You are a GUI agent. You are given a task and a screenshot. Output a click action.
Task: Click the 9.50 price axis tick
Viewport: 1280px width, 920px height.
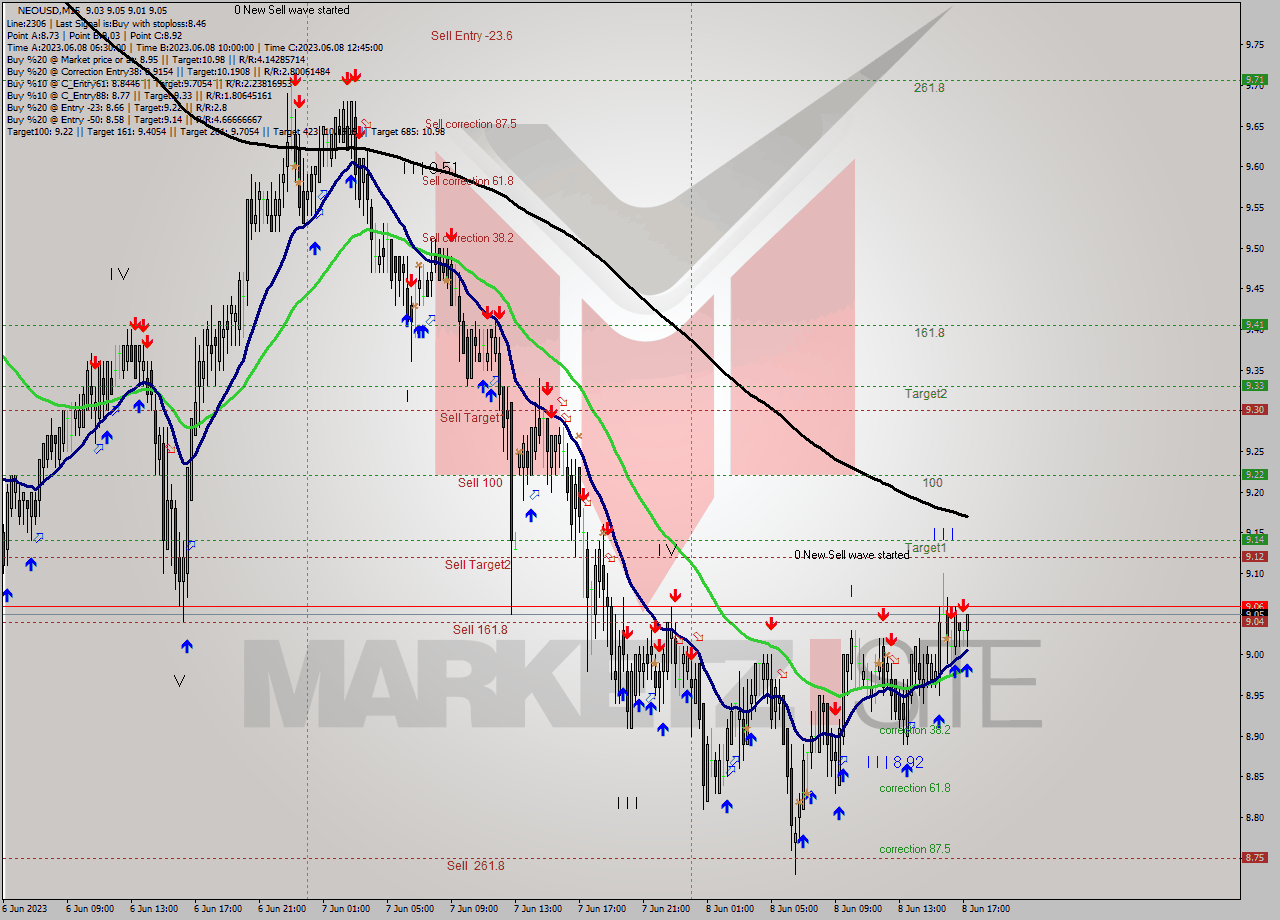pos(1256,248)
